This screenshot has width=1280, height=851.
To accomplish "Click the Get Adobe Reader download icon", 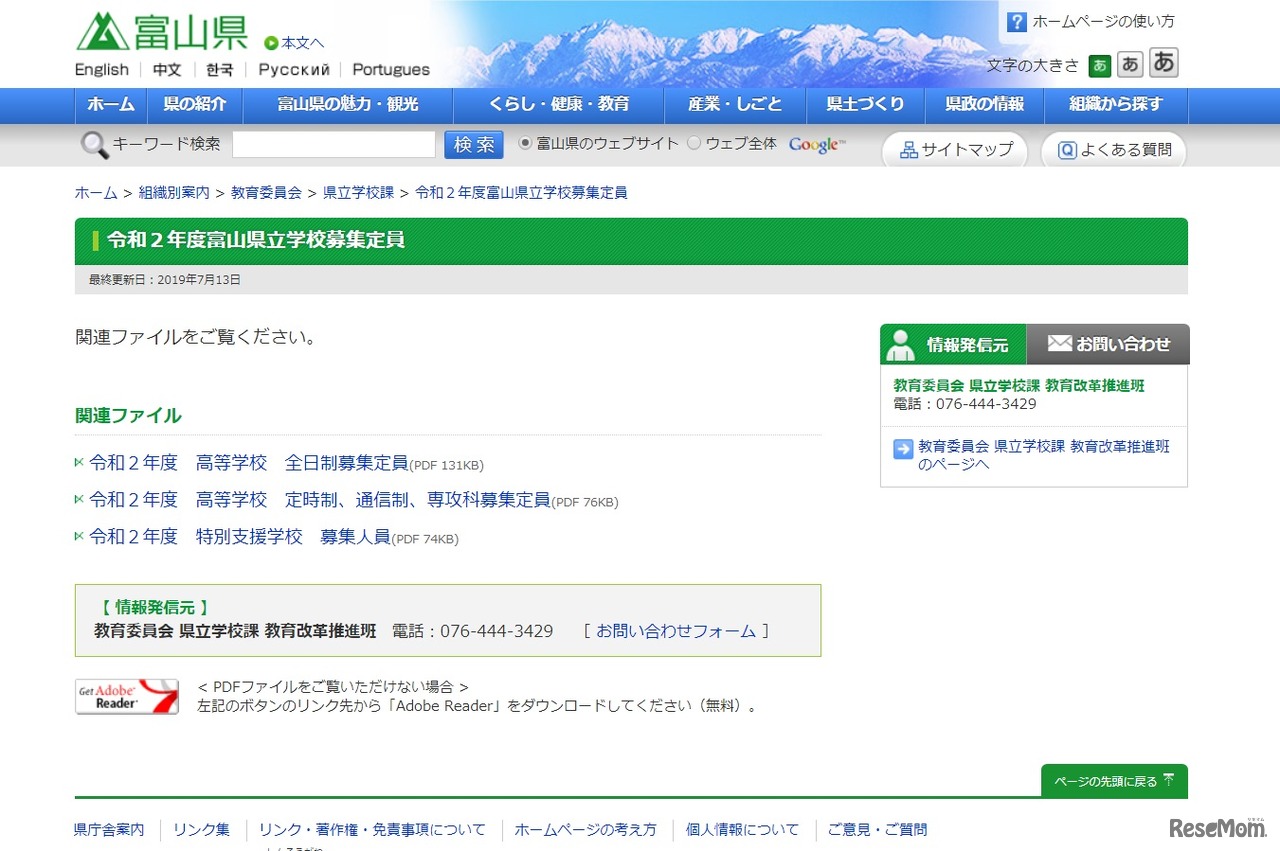I will coord(126,696).
